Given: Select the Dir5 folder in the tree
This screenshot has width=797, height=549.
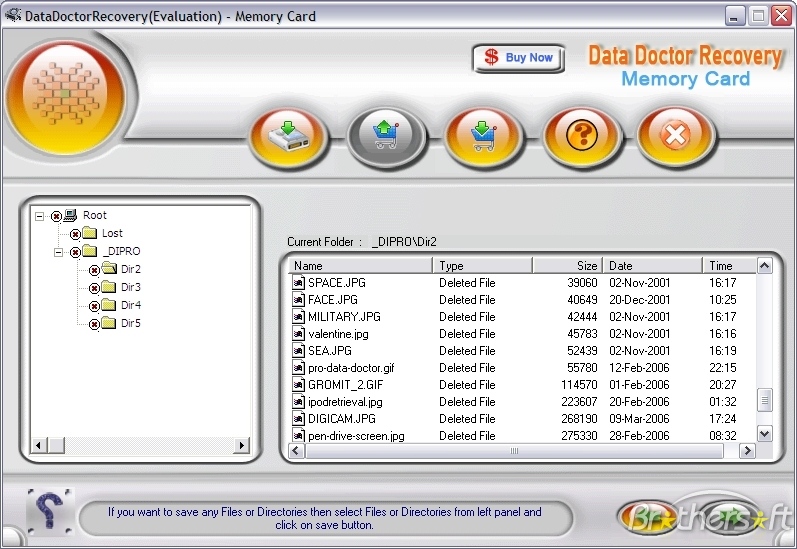Looking at the screenshot, I should tap(131, 323).
